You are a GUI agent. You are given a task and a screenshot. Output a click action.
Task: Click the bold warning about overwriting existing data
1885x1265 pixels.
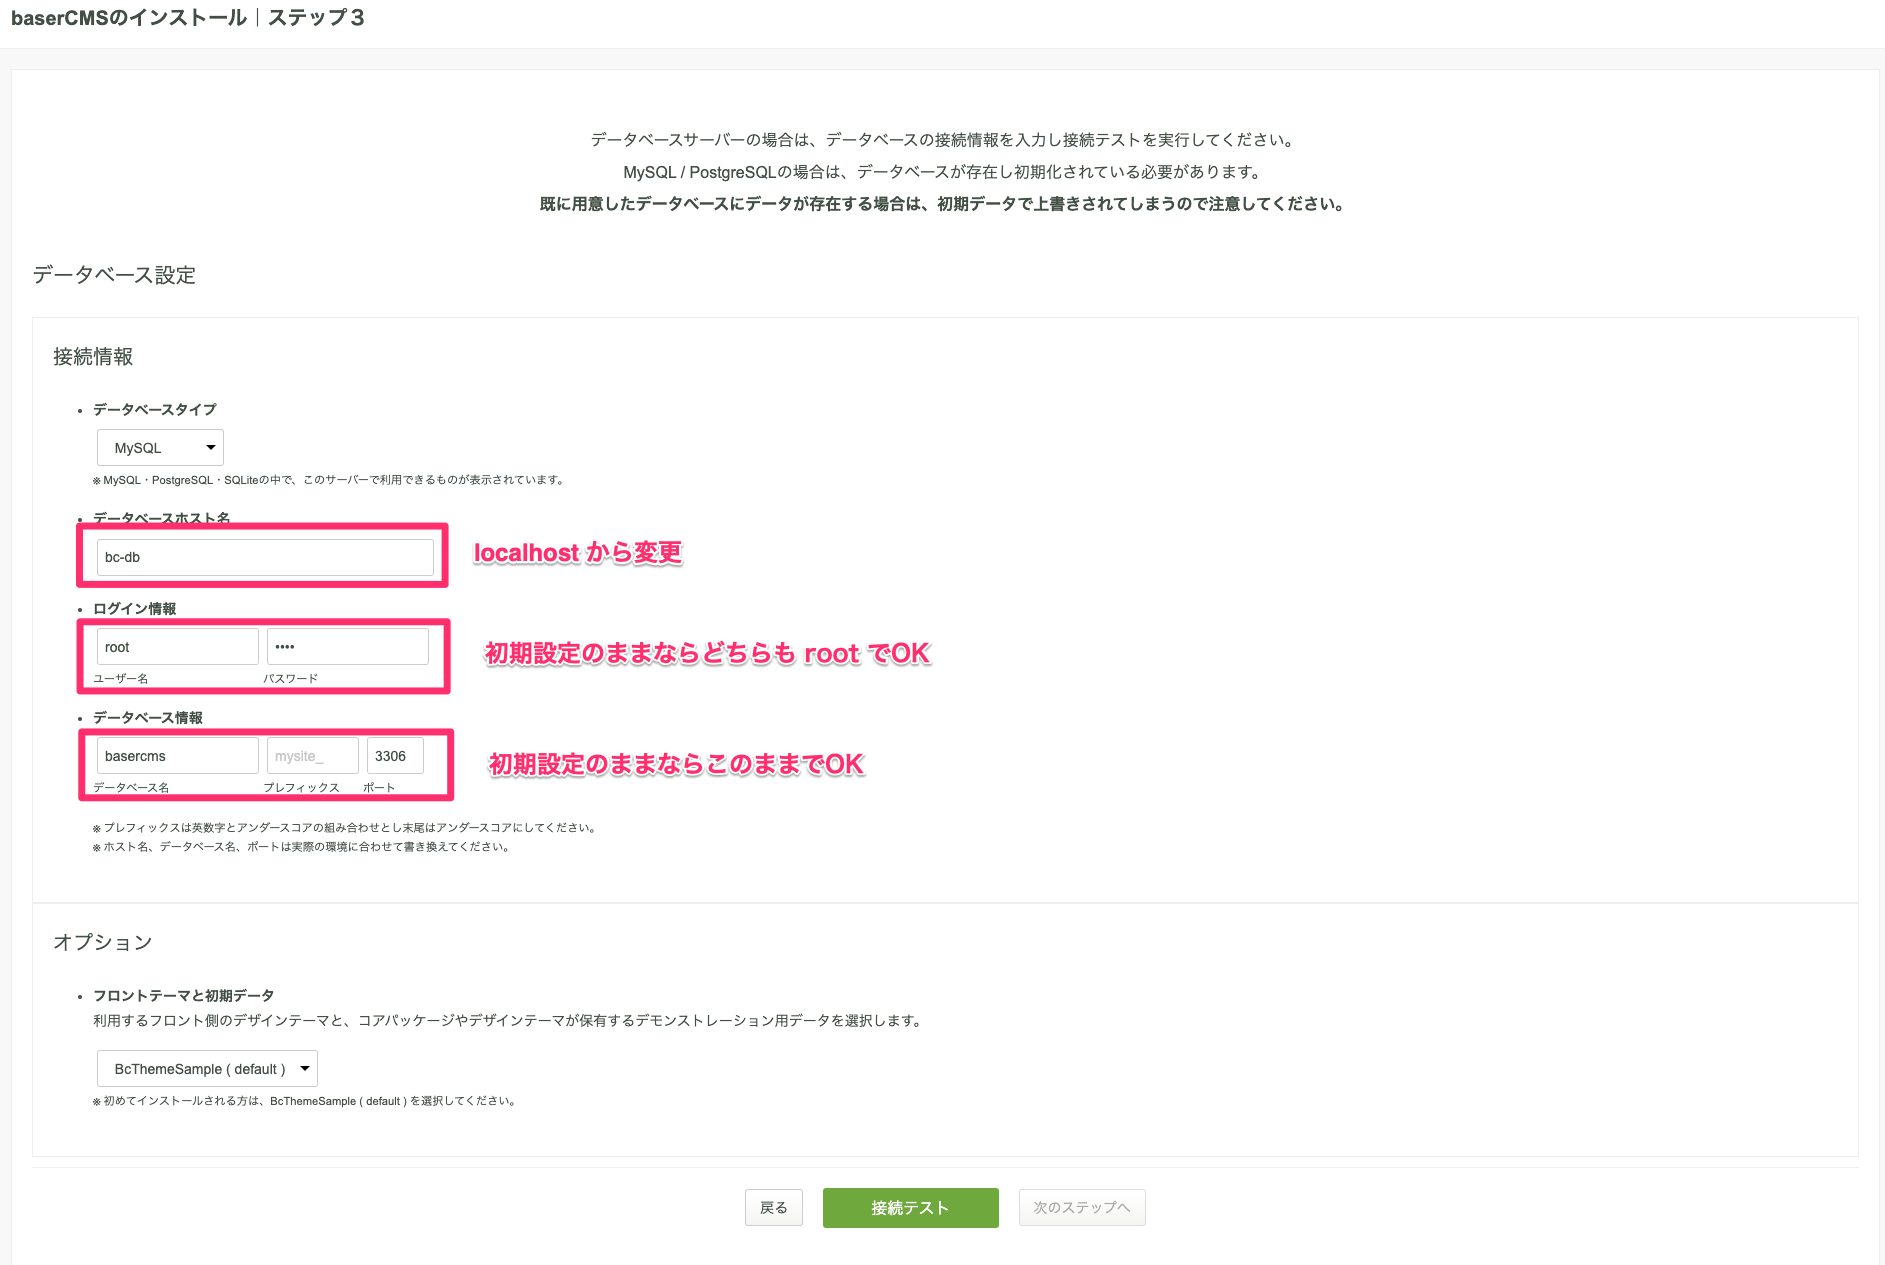(x=943, y=204)
